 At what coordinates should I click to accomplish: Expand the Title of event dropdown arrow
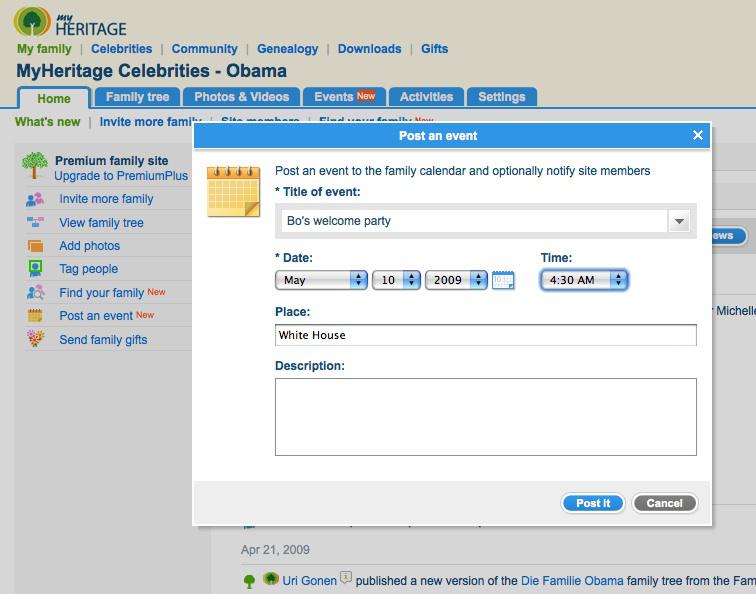click(679, 221)
